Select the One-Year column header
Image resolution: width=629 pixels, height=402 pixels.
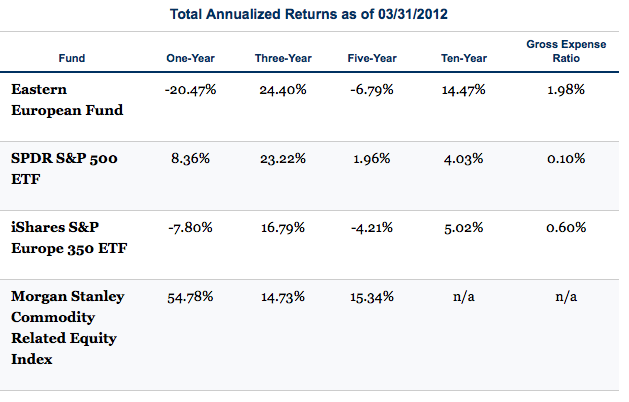pos(189,58)
